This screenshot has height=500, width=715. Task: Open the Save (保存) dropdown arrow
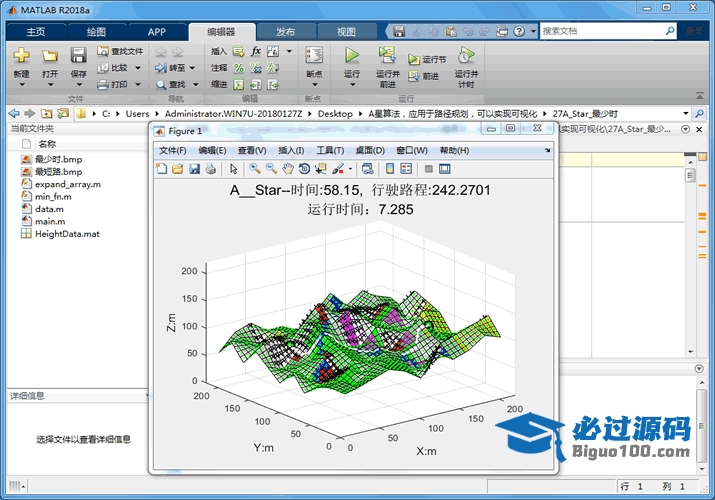(x=78, y=85)
